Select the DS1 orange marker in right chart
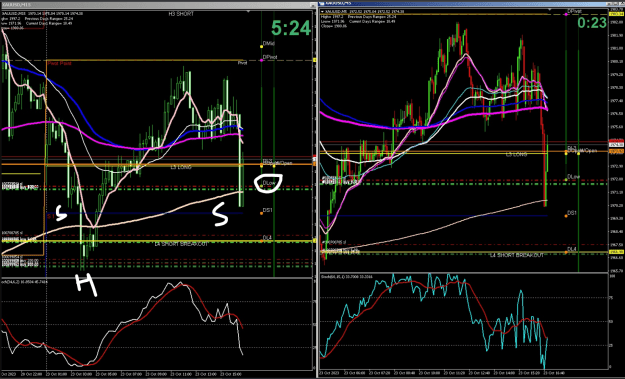625x379 pixels. [566, 216]
